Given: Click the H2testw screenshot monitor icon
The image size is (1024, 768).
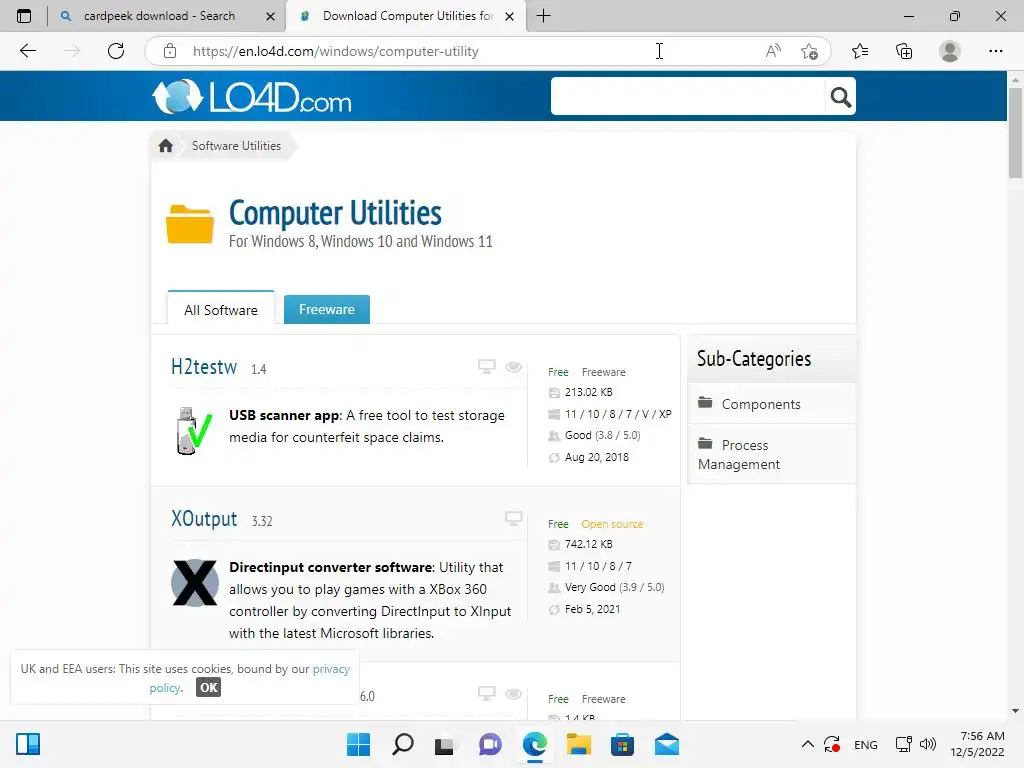Looking at the screenshot, I should coord(487,366).
